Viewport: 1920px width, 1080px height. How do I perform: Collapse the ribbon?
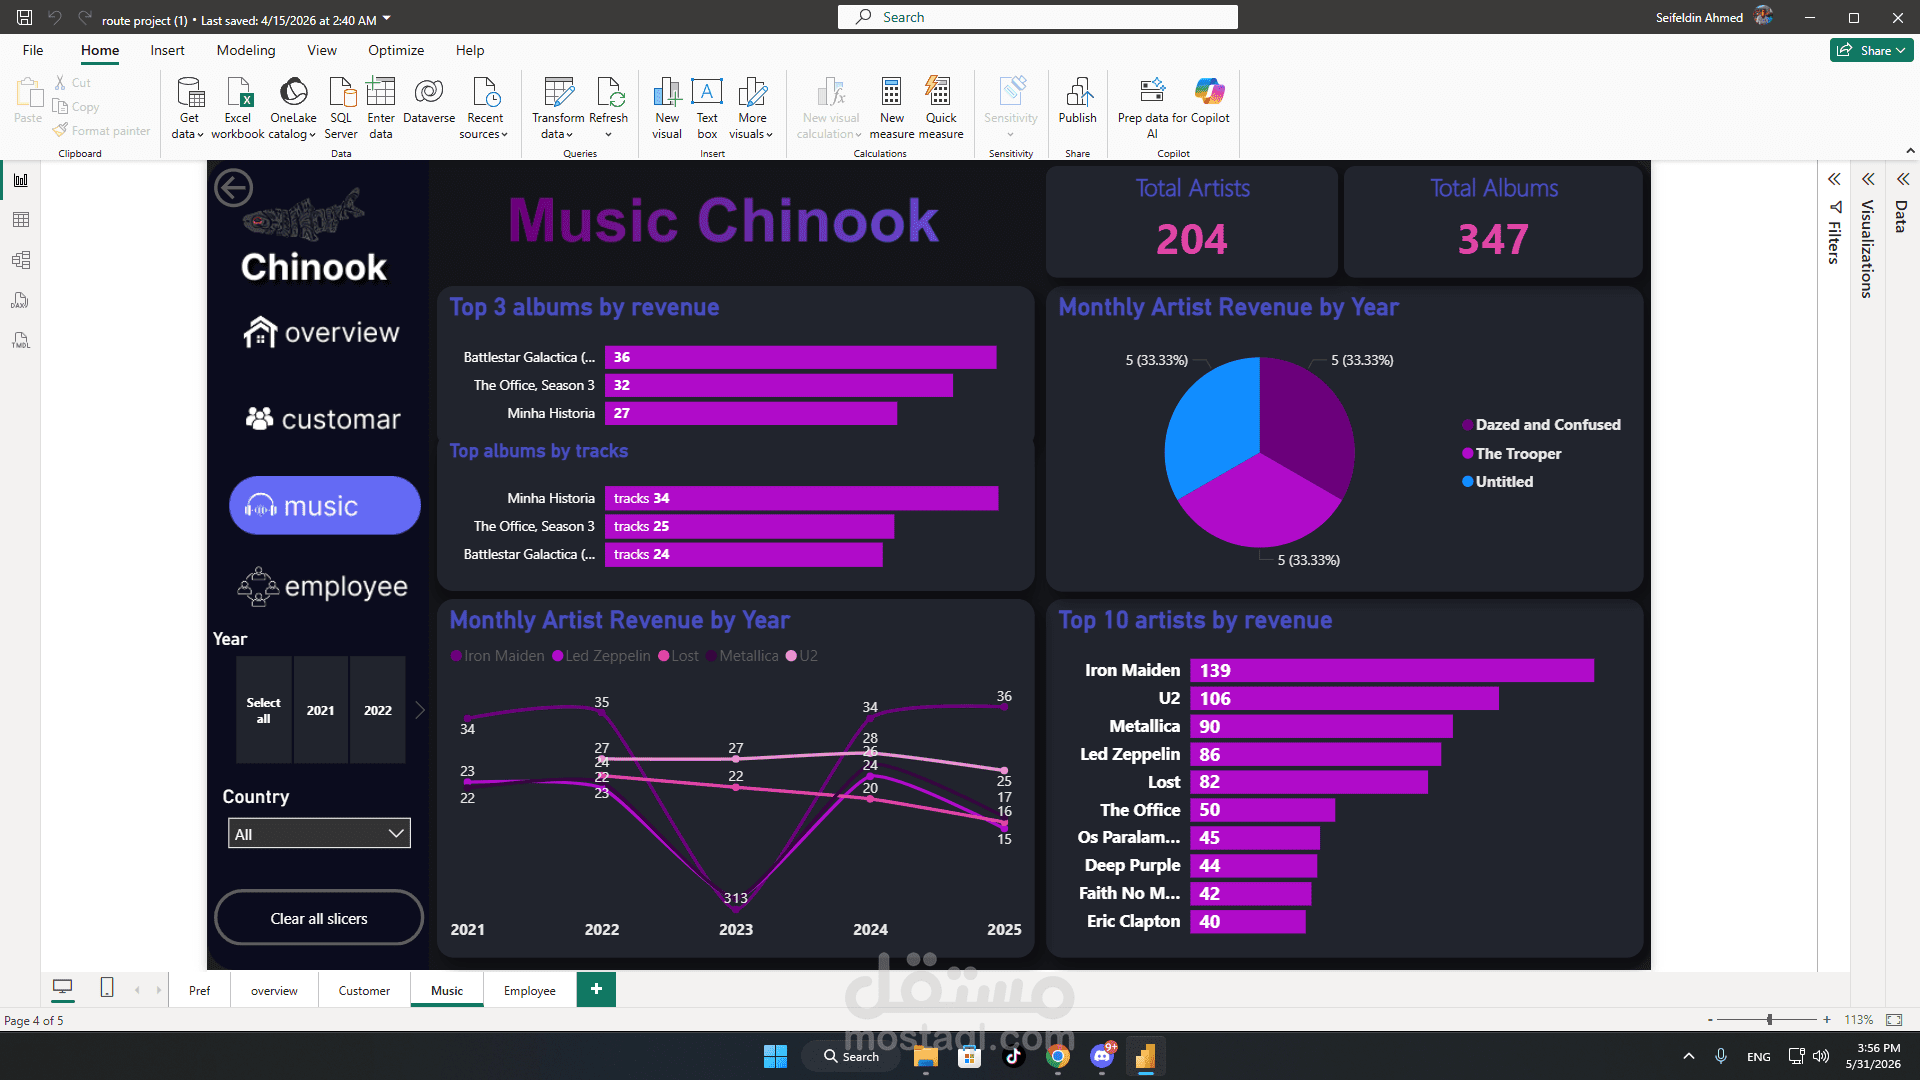(1910, 152)
